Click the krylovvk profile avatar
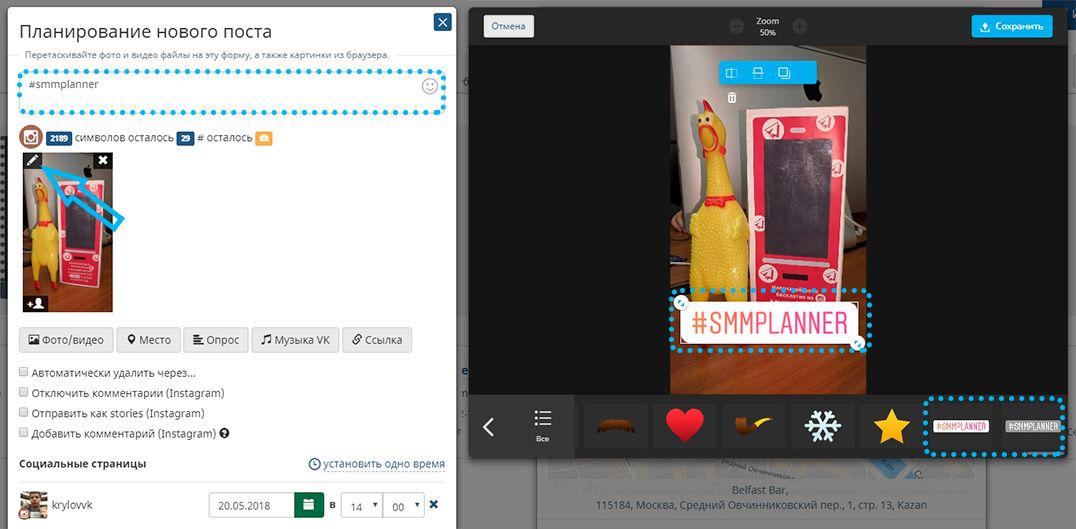The width and height of the screenshot is (1076, 529). (34, 504)
